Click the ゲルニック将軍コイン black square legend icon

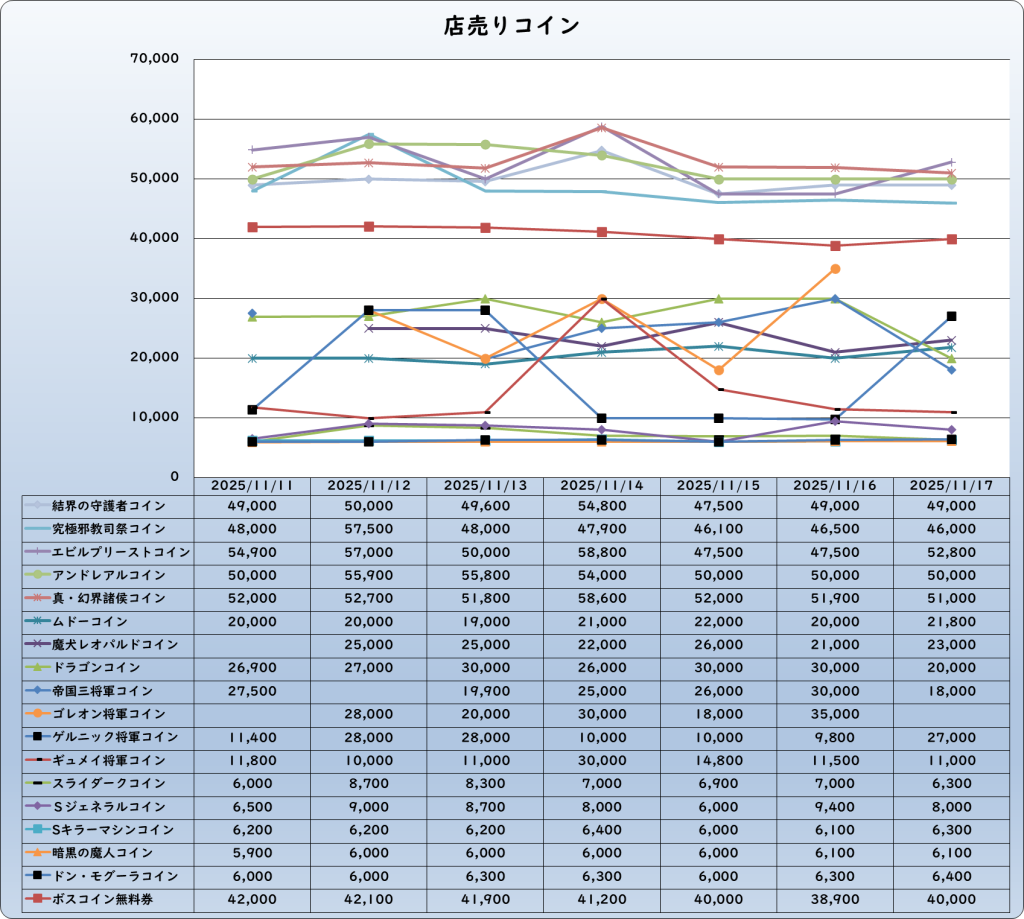tap(37, 737)
